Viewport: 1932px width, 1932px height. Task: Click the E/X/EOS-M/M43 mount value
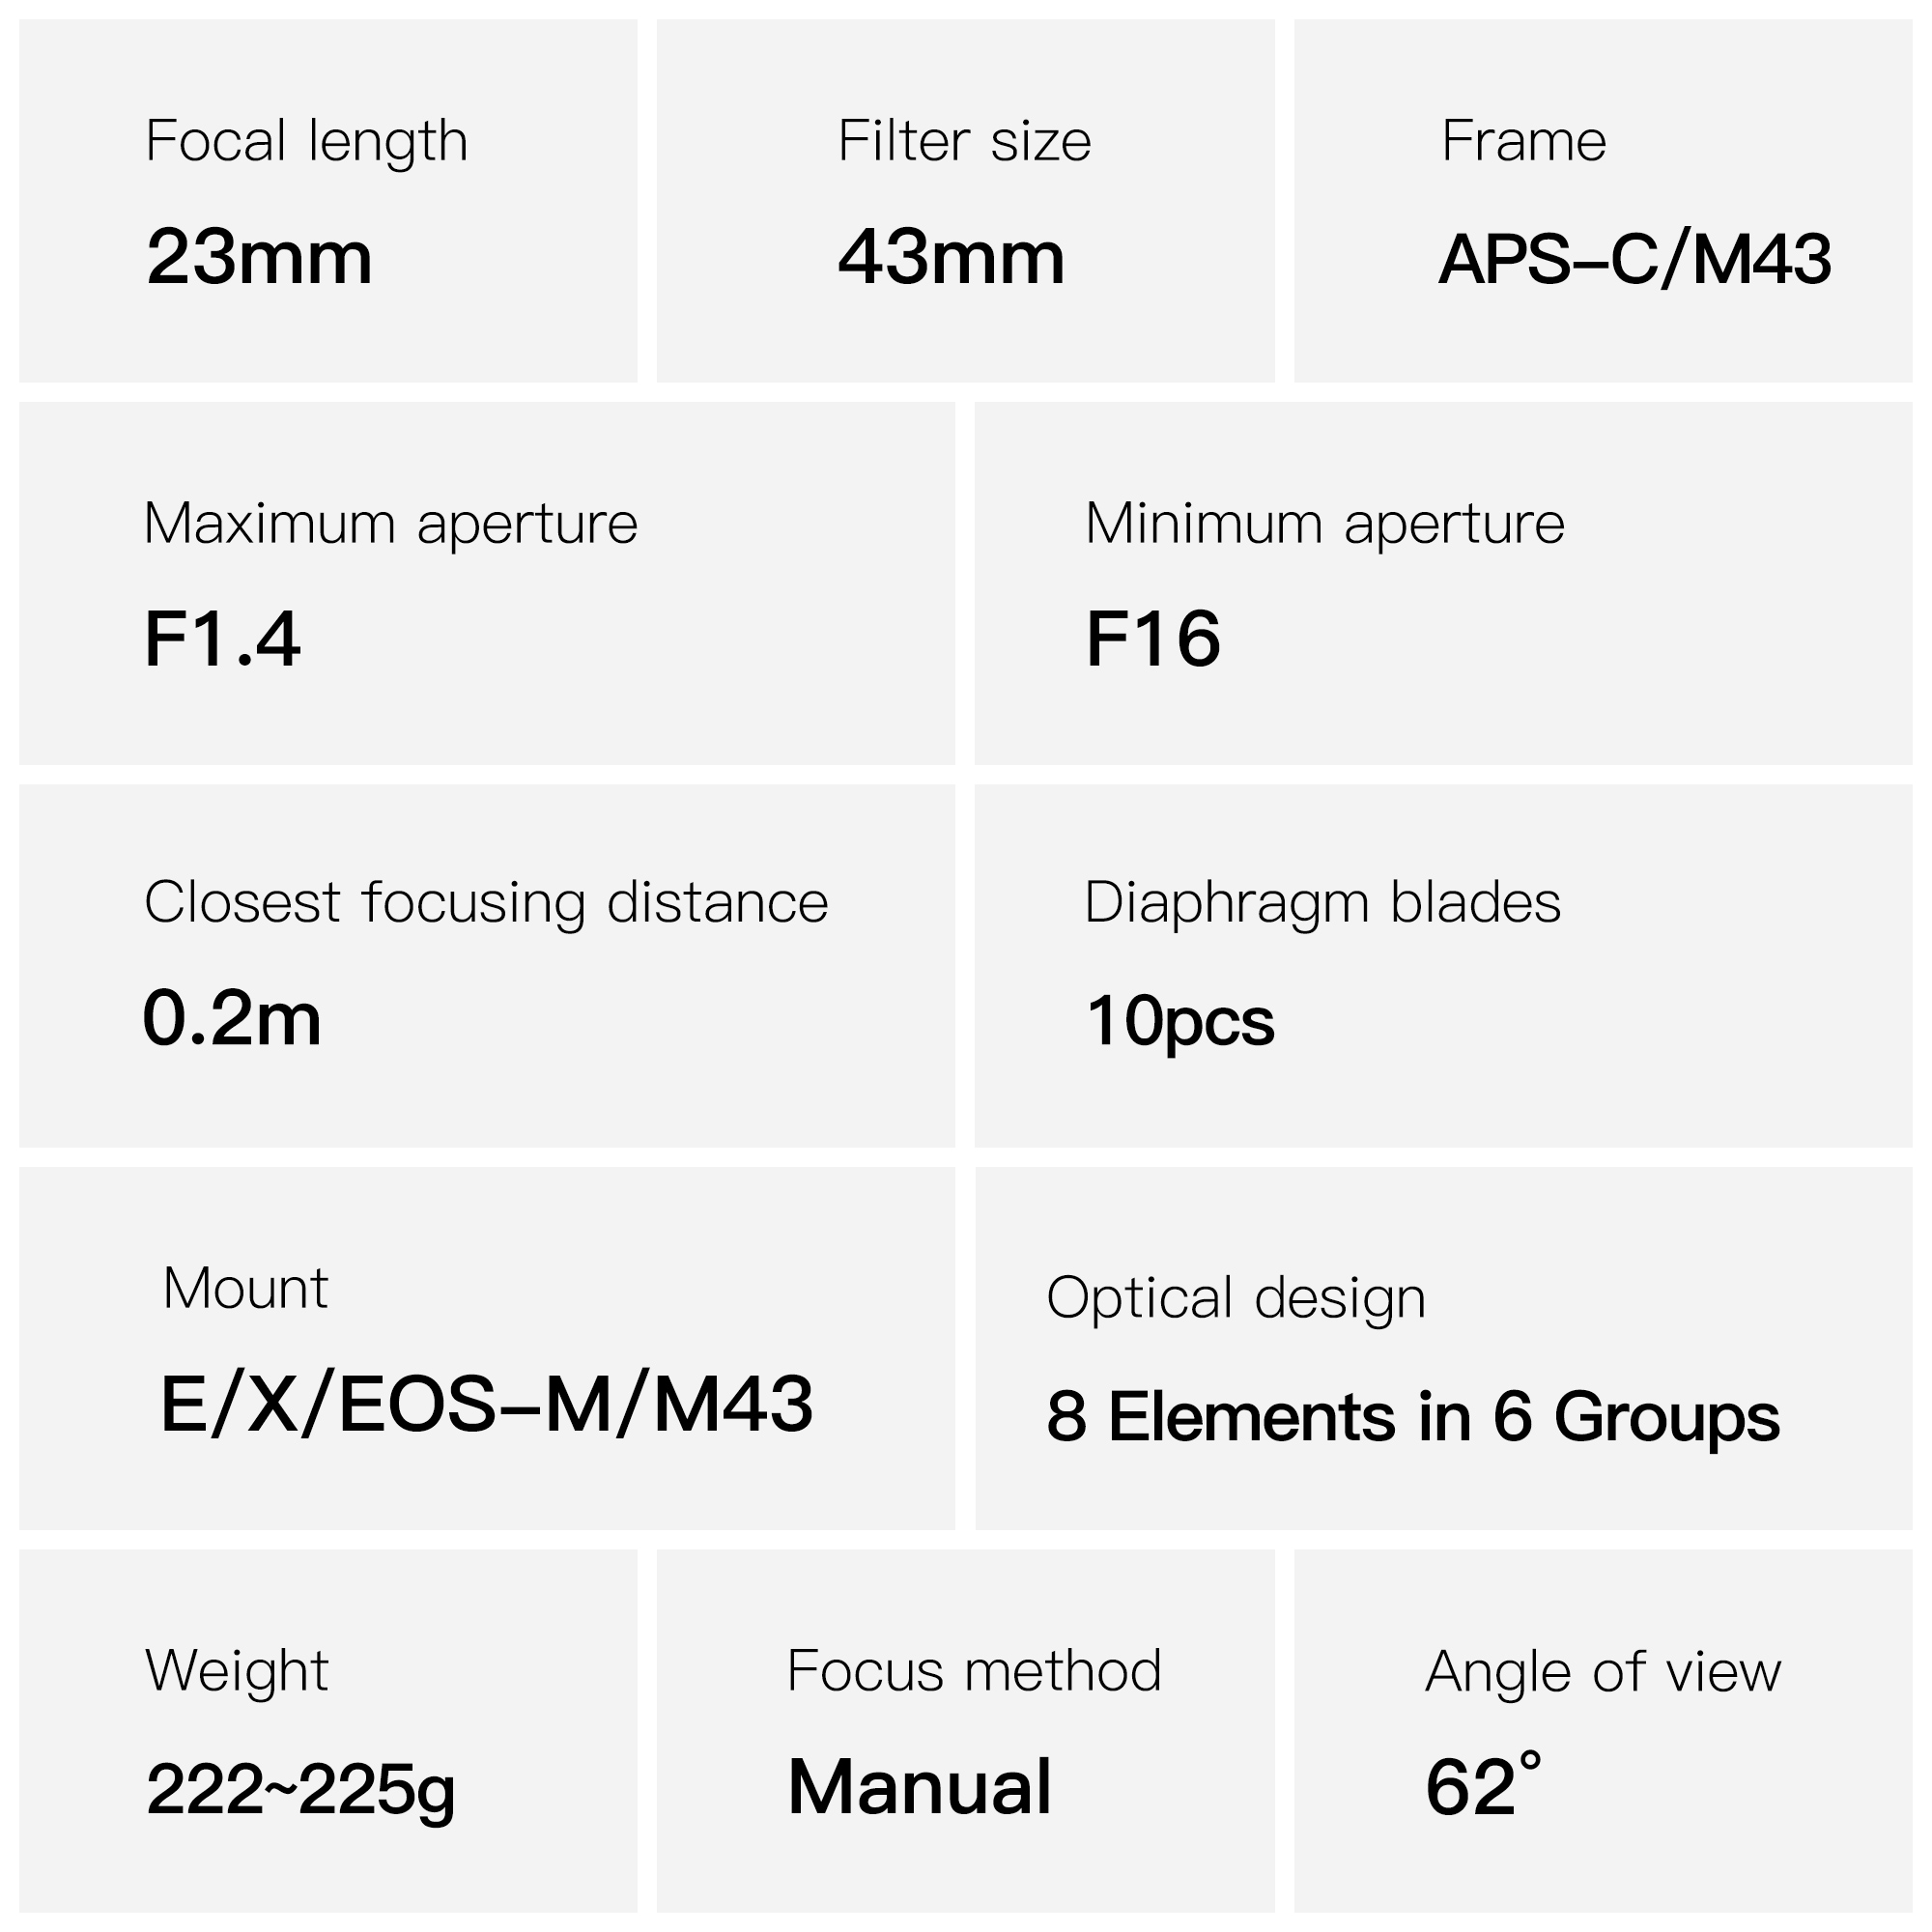tap(486, 1403)
